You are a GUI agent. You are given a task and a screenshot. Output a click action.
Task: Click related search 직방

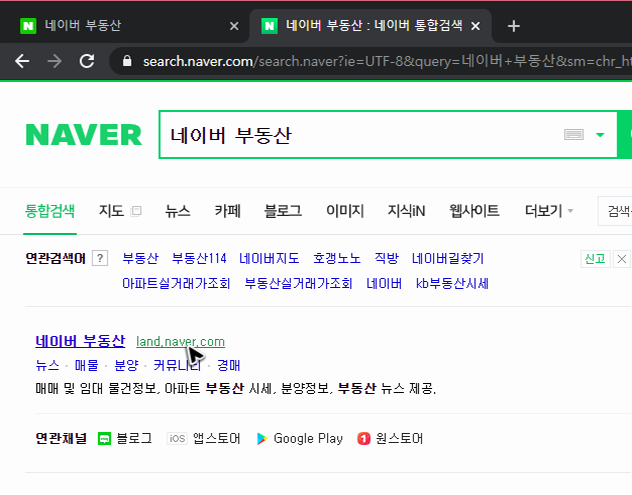[386, 258]
